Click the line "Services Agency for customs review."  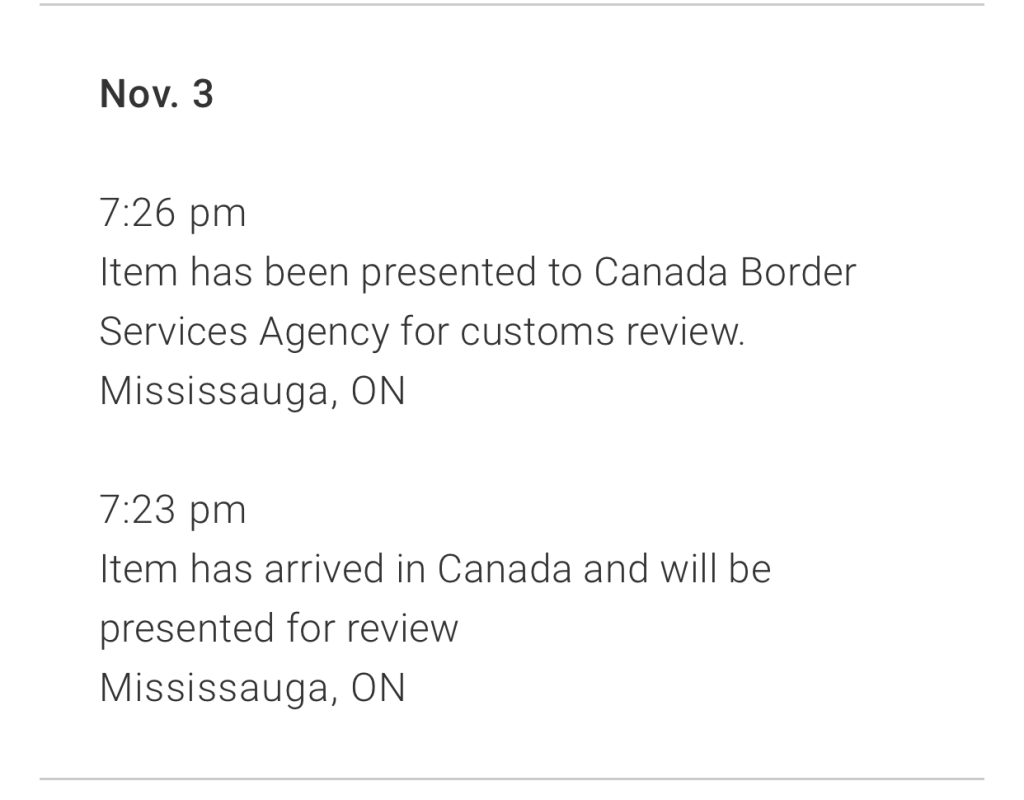(422, 332)
